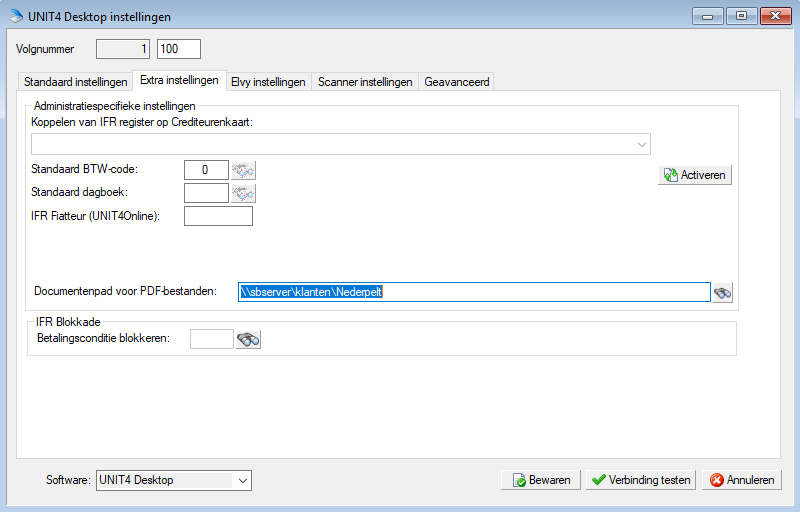This screenshot has height=512, width=800.
Task: Click the binoculars next to Betalingsconditie blokkeren
Action: 248,340
